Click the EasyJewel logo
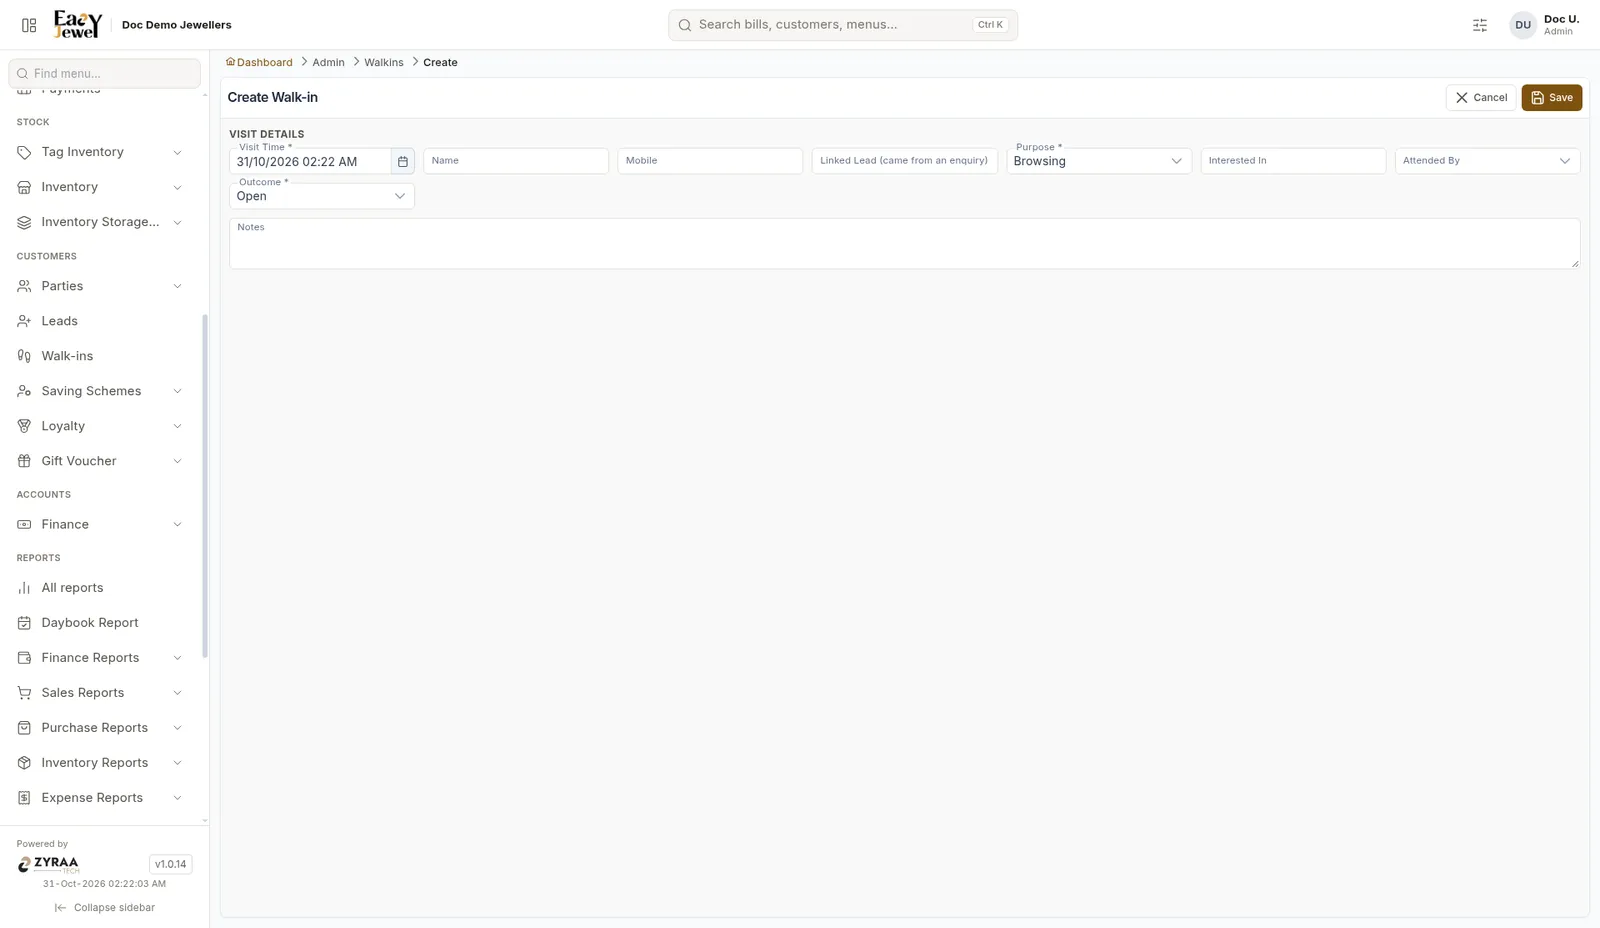Screen dimensions: 1600x928 click(x=78, y=24)
